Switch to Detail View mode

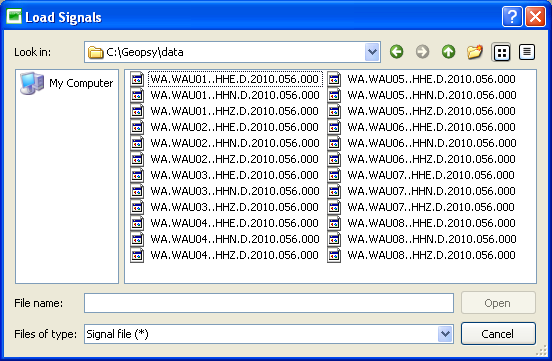(x=527, y=52)
